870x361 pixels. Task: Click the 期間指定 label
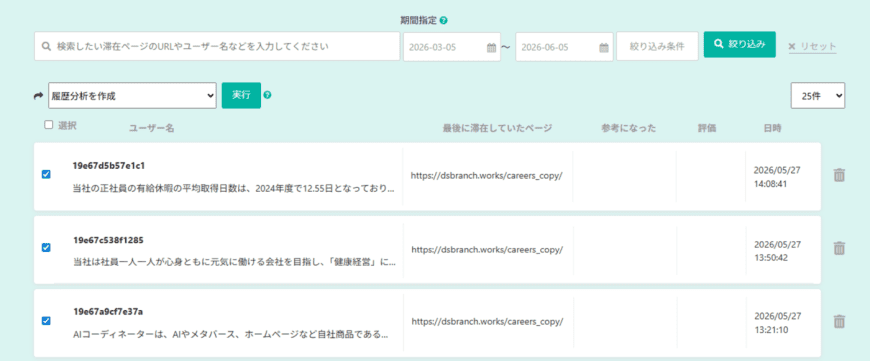pos(419,21)
